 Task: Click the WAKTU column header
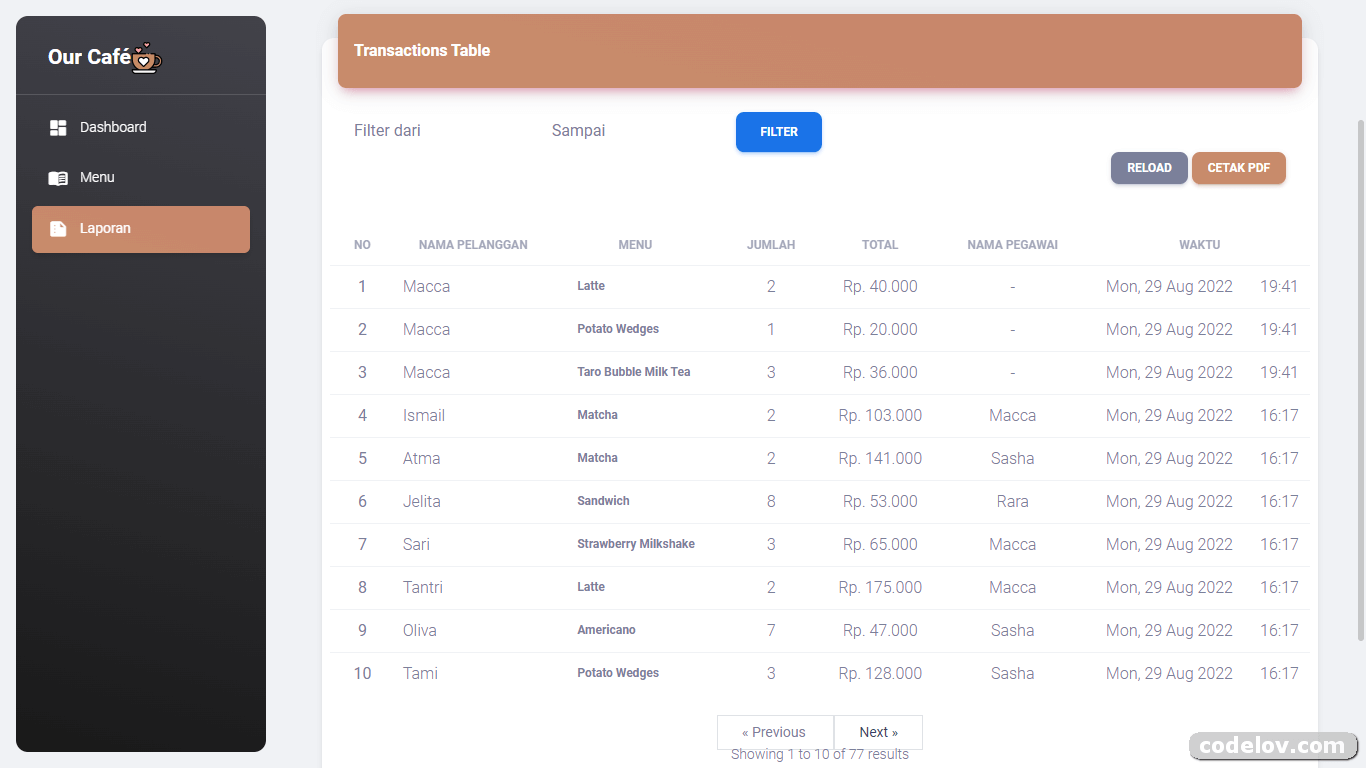point(1199,245)
